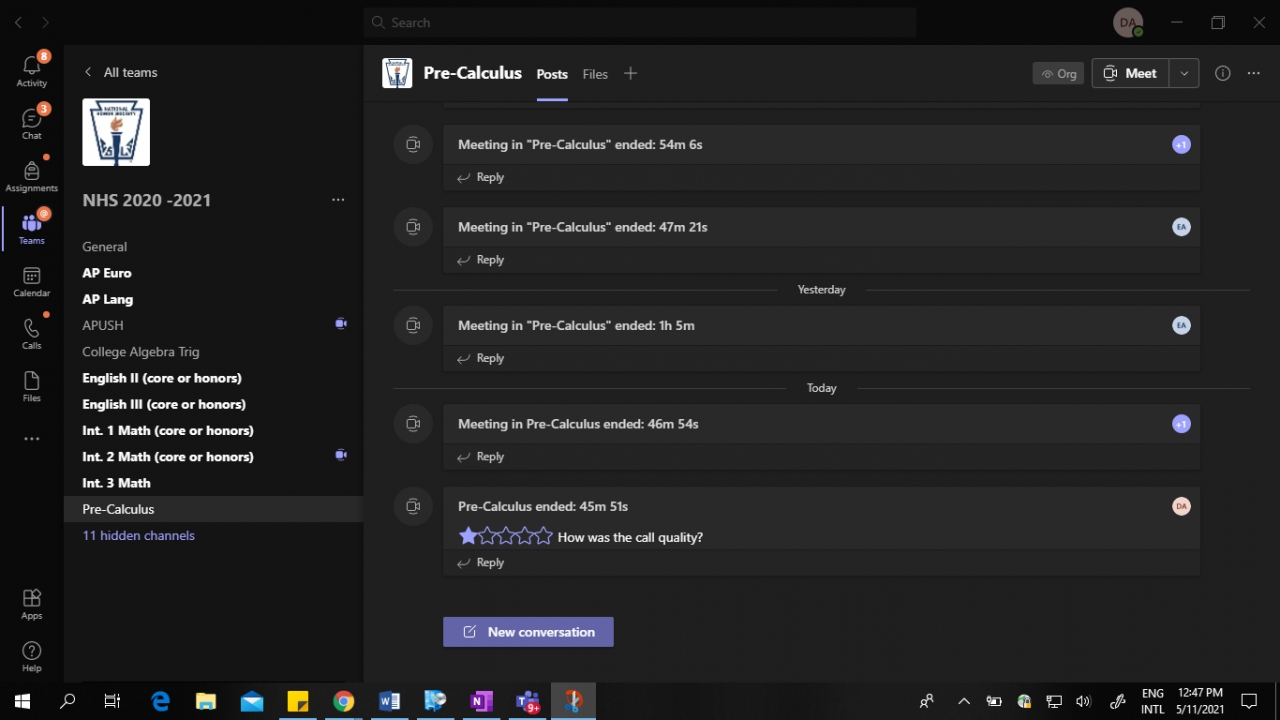Screen dimensions: 1280x720
Task: Open the Activity feed
Action: click(32, 69)
